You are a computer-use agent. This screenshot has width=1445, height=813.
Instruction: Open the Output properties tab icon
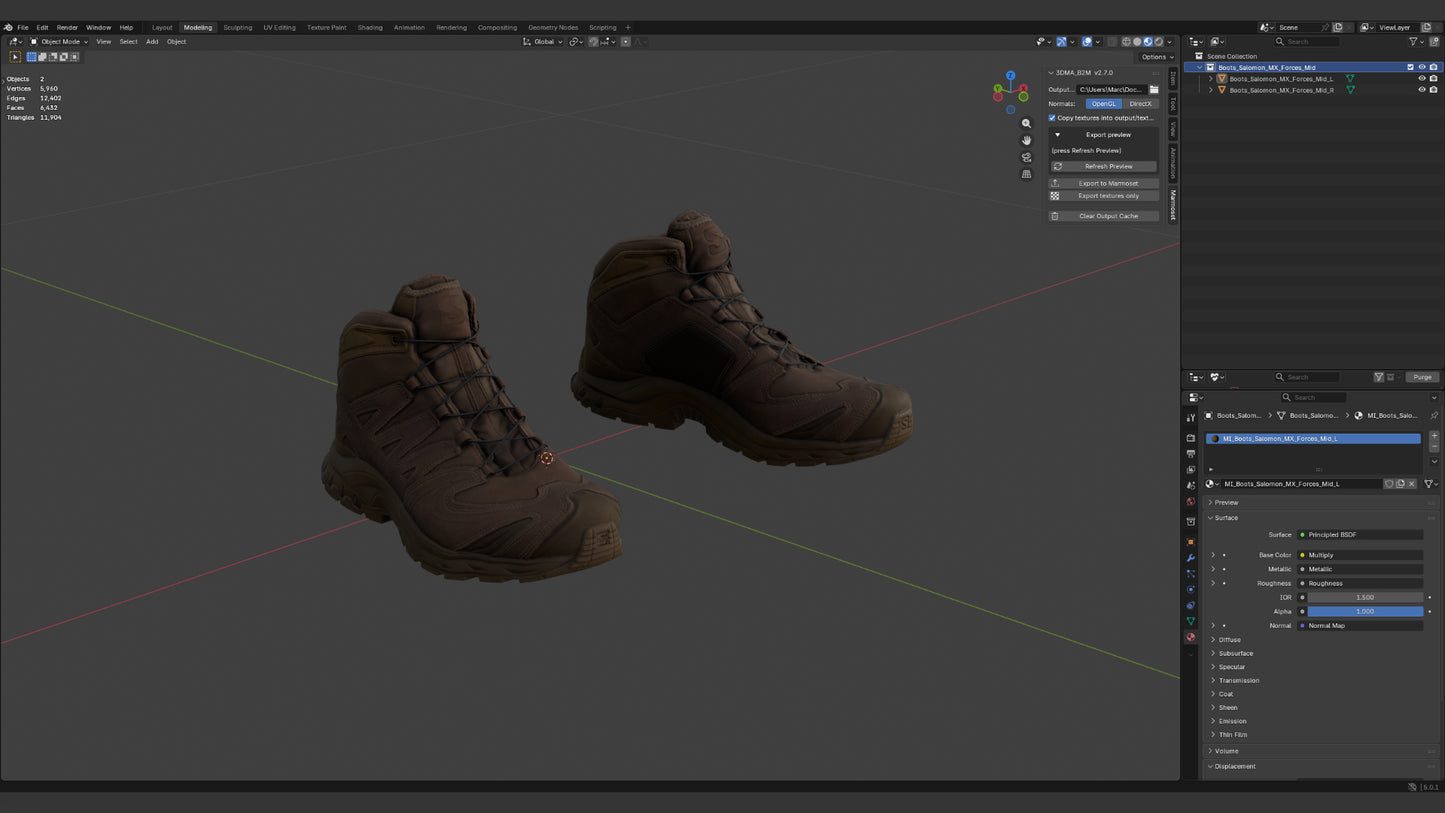click(x=1191, y=454)
